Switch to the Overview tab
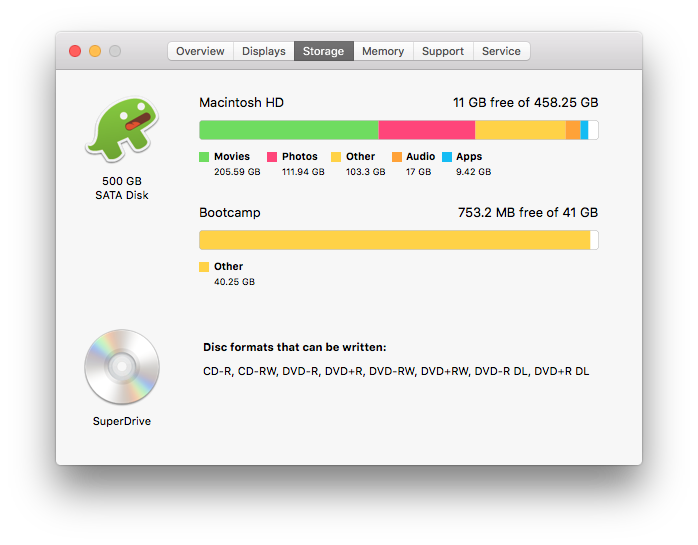The width and height of the screenshot is (698, 545). pos(200,51)
